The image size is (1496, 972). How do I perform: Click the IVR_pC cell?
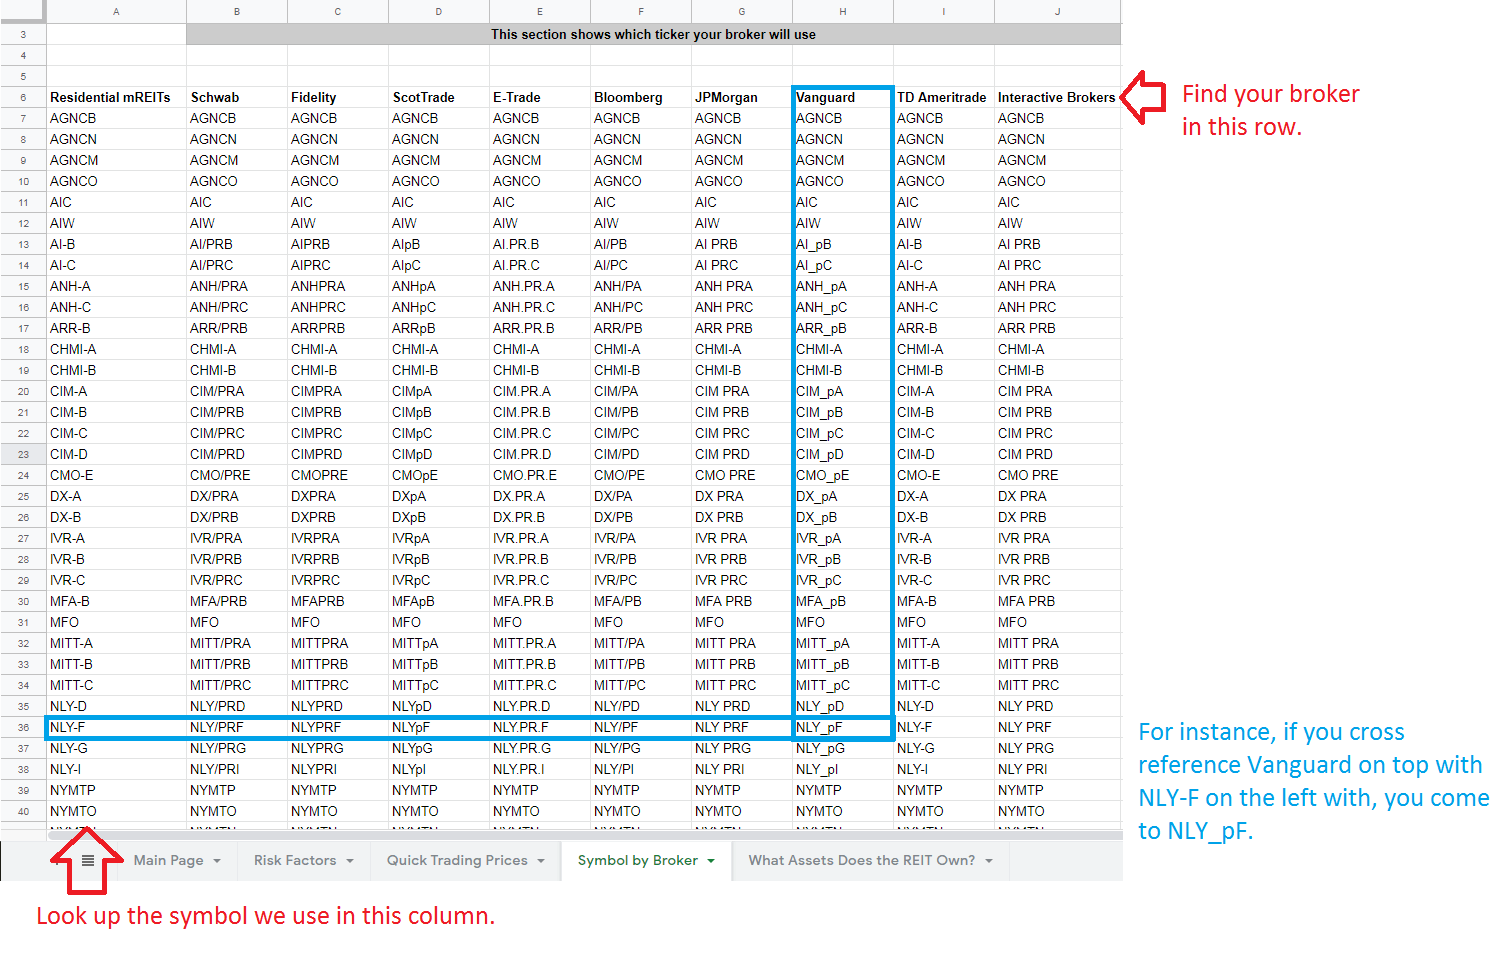(843, 580)
